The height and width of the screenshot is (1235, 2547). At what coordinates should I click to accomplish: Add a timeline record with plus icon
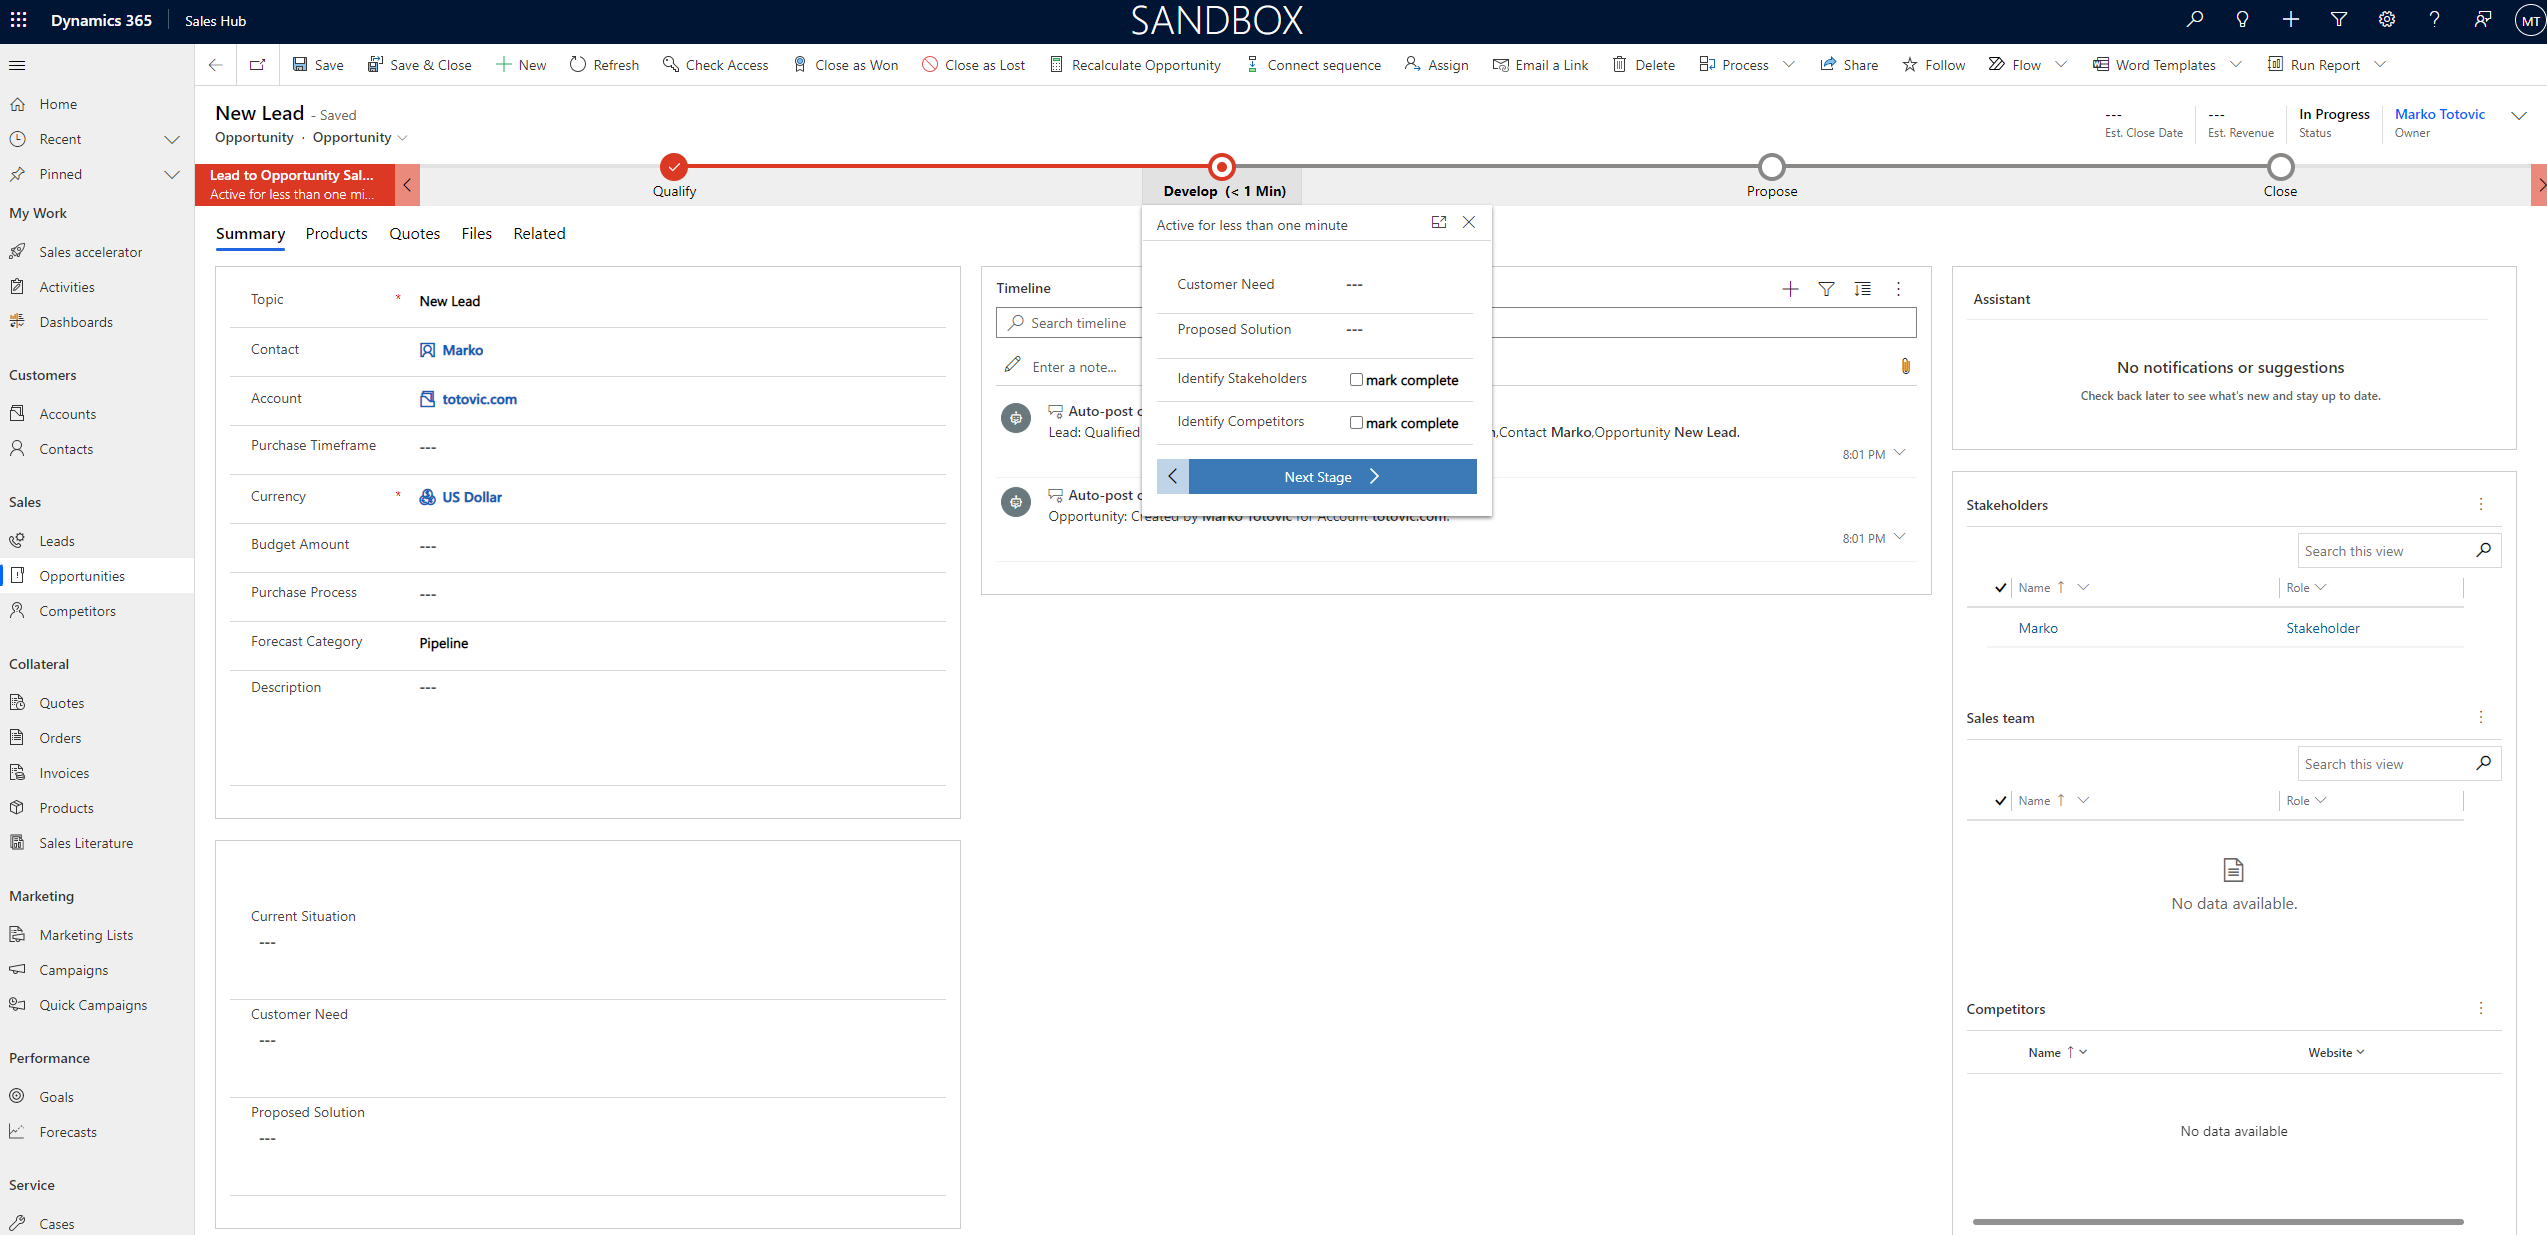[1790, 289]
